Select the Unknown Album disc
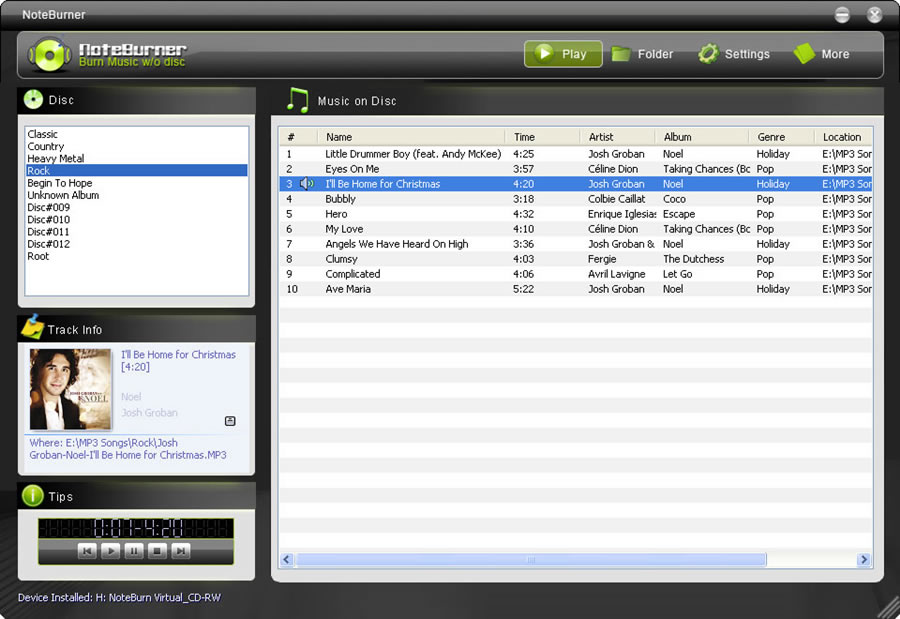Image resolution: width=900 pixels, height=619 pixels. point(137,195)
